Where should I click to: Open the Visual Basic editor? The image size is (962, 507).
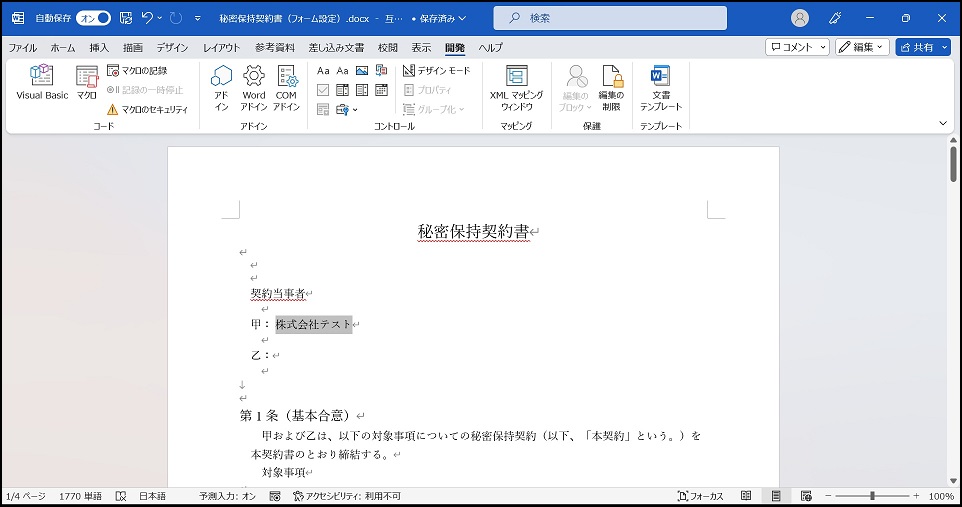(42, 82)
